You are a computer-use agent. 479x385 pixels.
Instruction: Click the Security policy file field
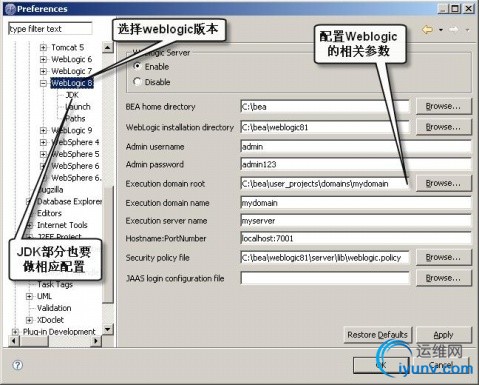[325, 258]
